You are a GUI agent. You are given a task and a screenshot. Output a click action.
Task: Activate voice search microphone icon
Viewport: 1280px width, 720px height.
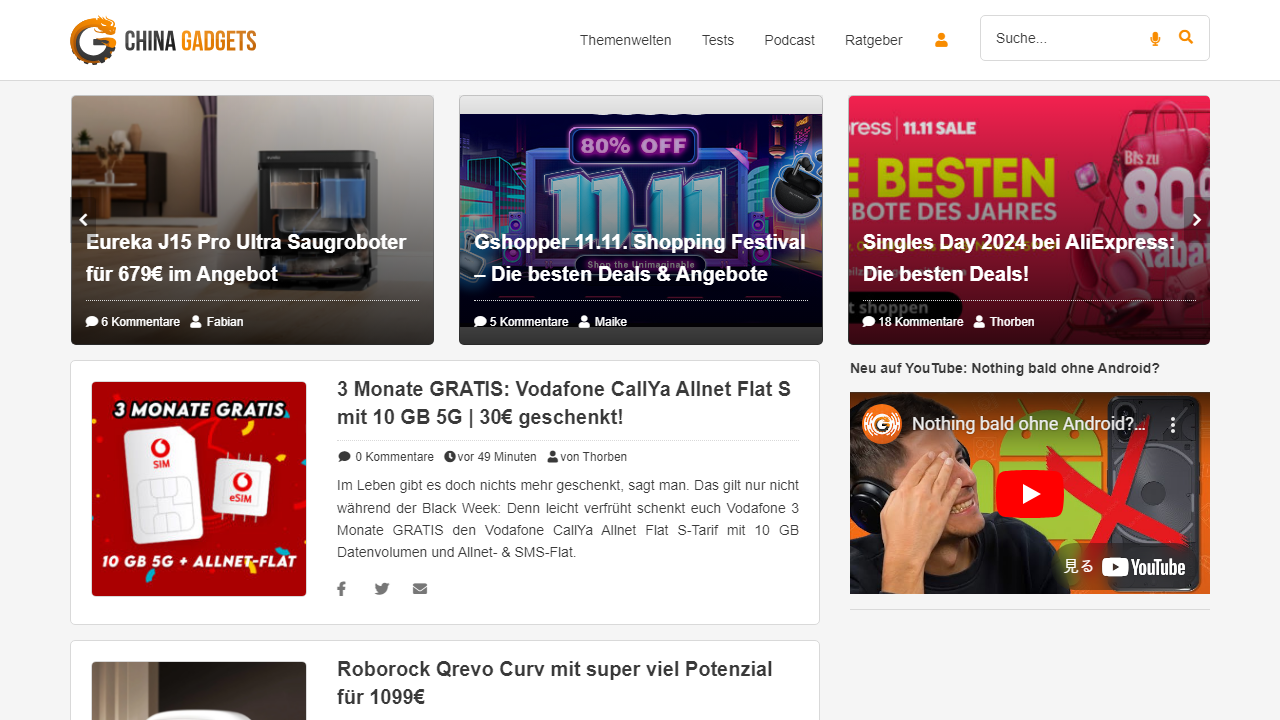tap(1155, 39)
